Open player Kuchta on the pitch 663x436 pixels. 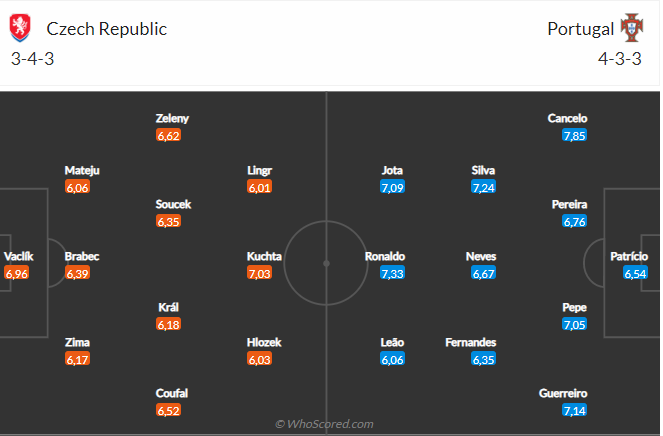point(264,257)
